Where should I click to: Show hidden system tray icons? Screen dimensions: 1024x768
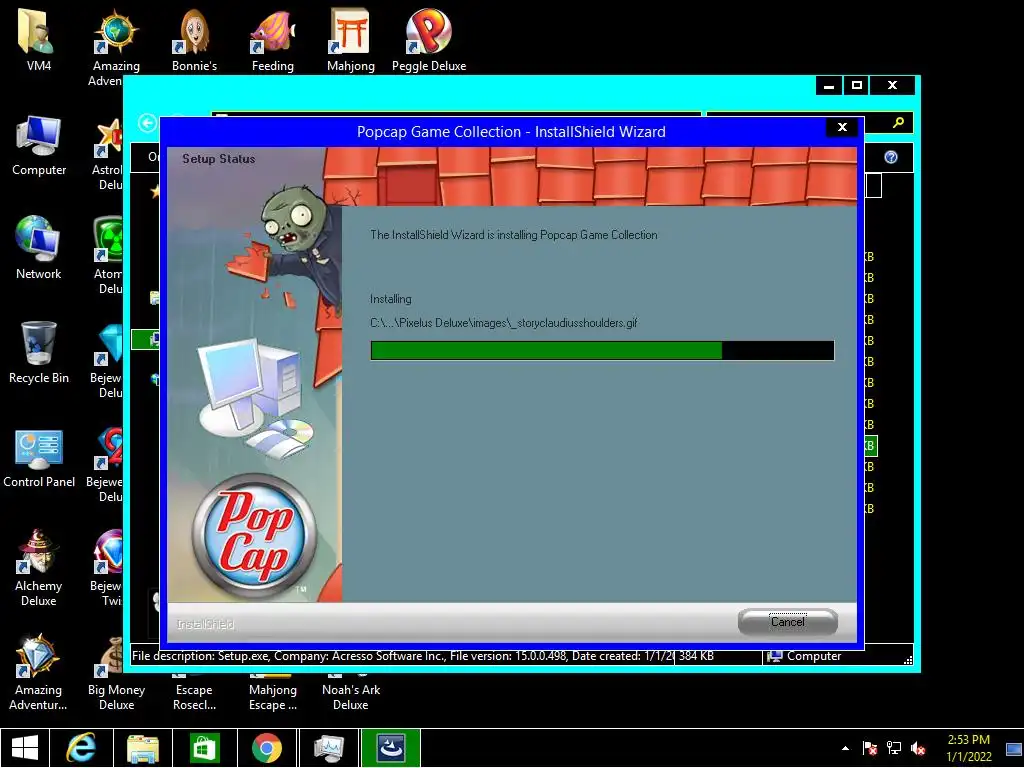(846, 748)
